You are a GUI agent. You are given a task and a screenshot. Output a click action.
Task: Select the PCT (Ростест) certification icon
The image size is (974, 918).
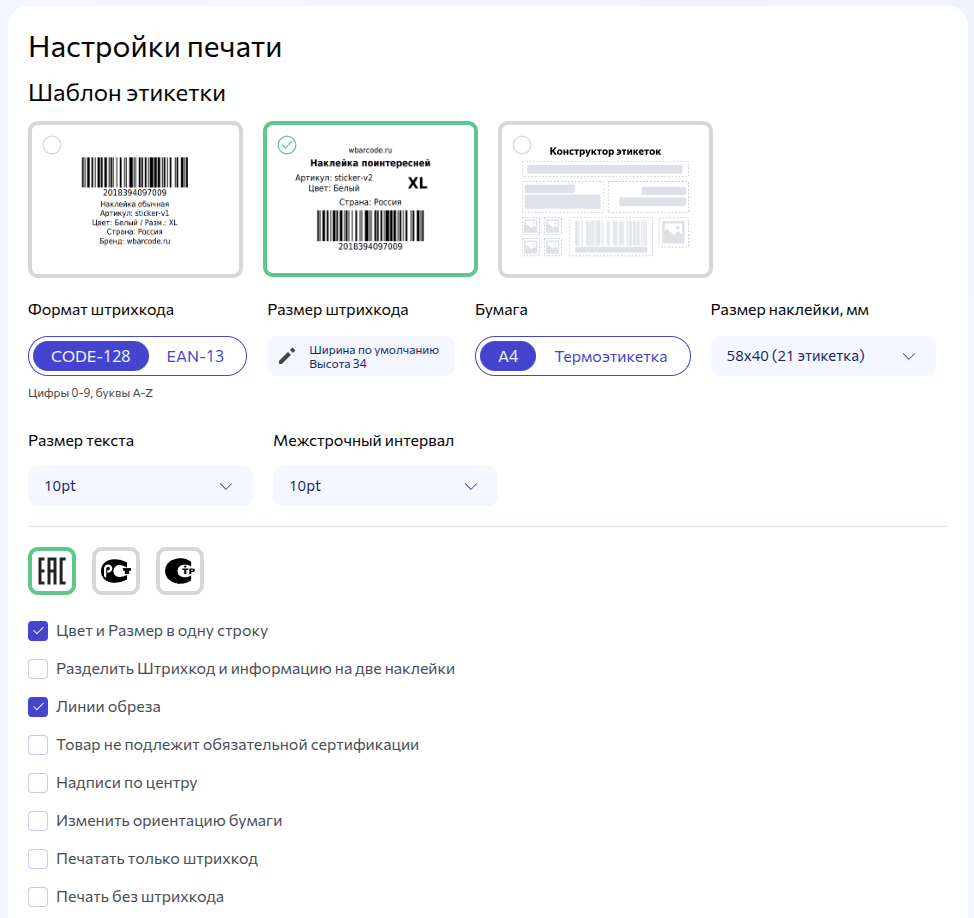115,570
